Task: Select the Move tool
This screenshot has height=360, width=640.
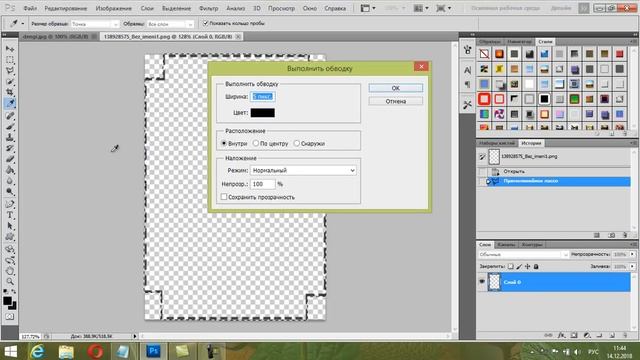Action: [x=10, y=49]
